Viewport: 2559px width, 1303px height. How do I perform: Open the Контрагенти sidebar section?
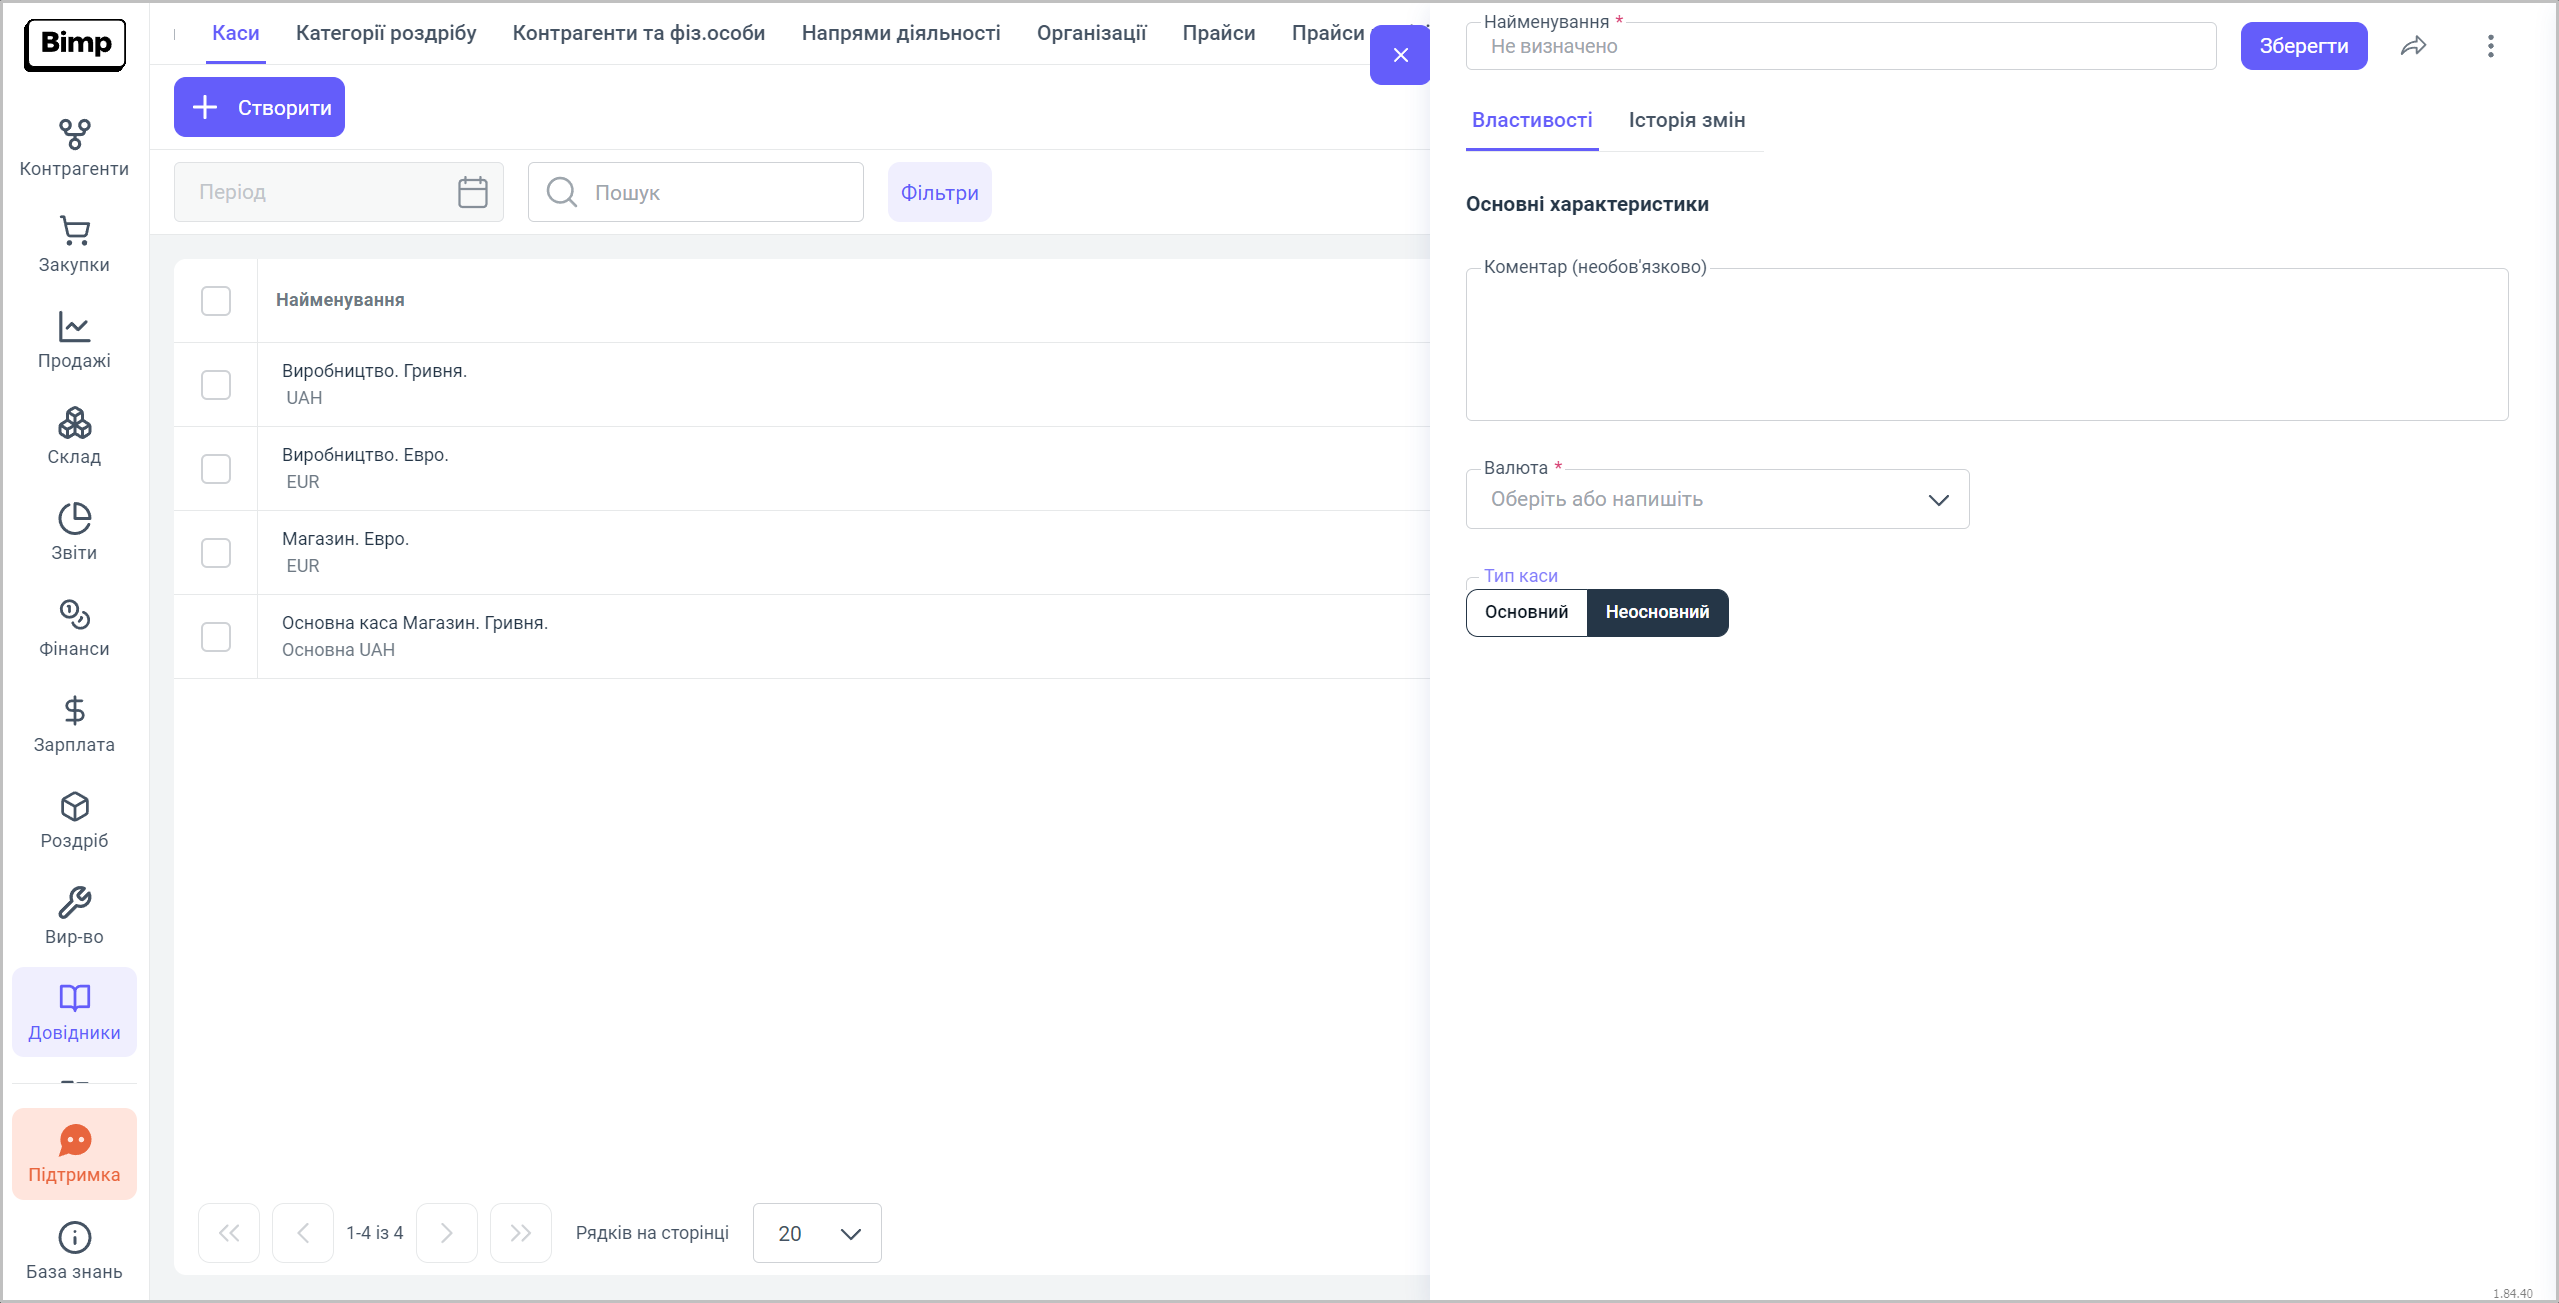74,147
